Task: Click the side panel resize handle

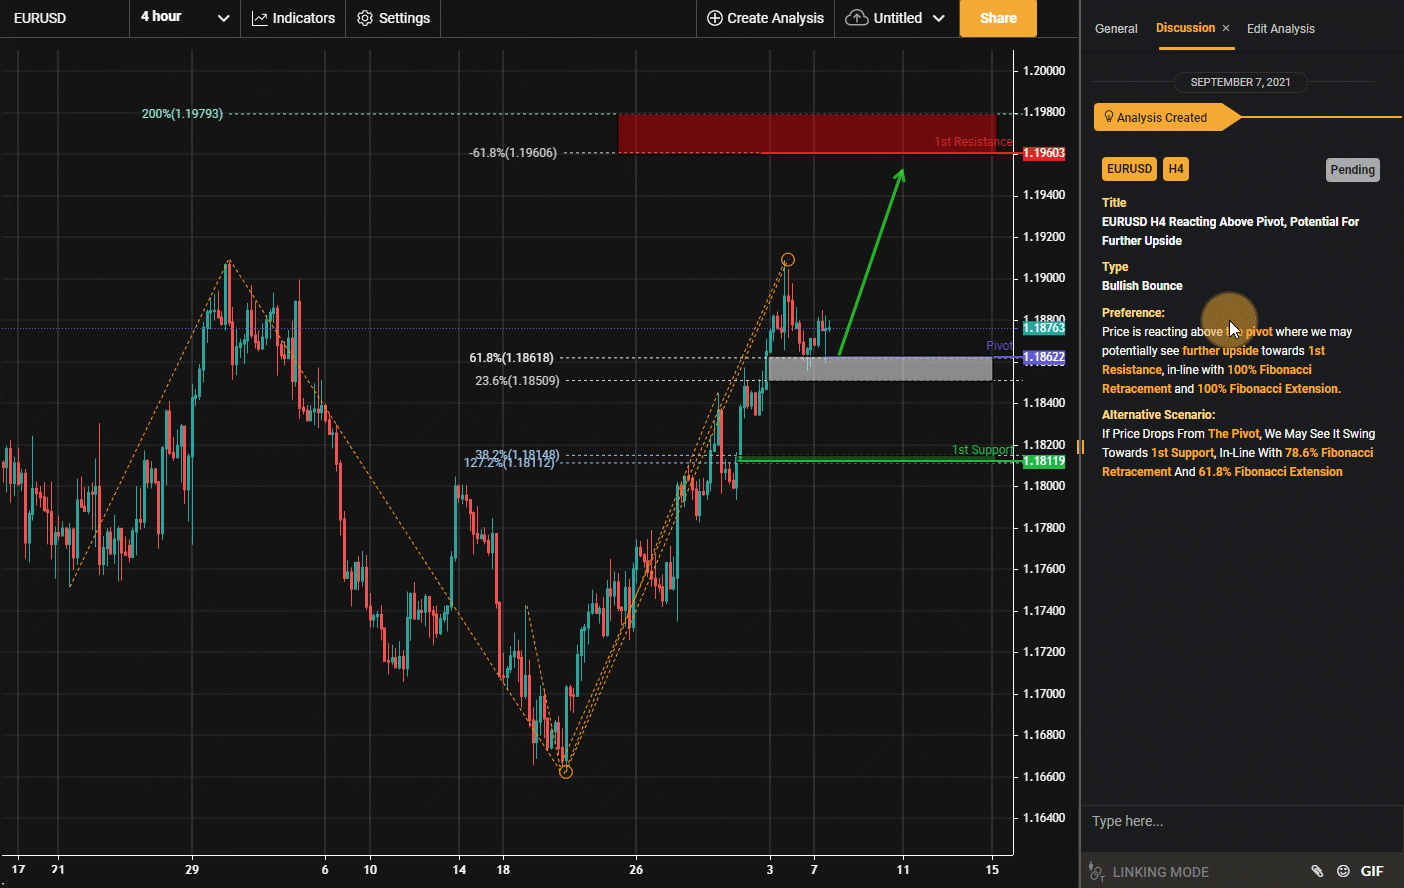Action: click(x=1080, y=446)
